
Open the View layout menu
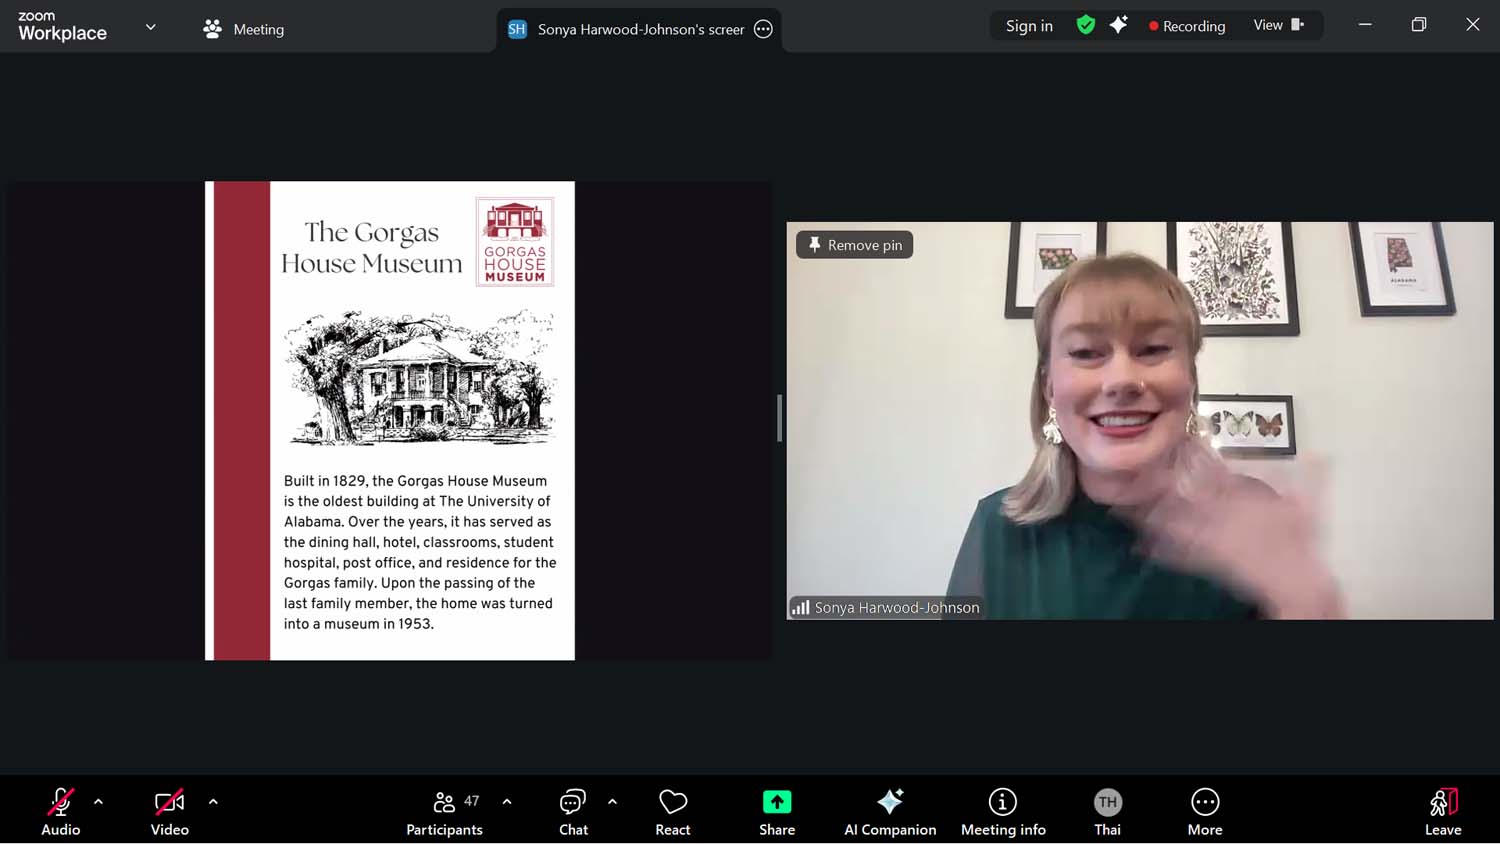[1278, 25]
